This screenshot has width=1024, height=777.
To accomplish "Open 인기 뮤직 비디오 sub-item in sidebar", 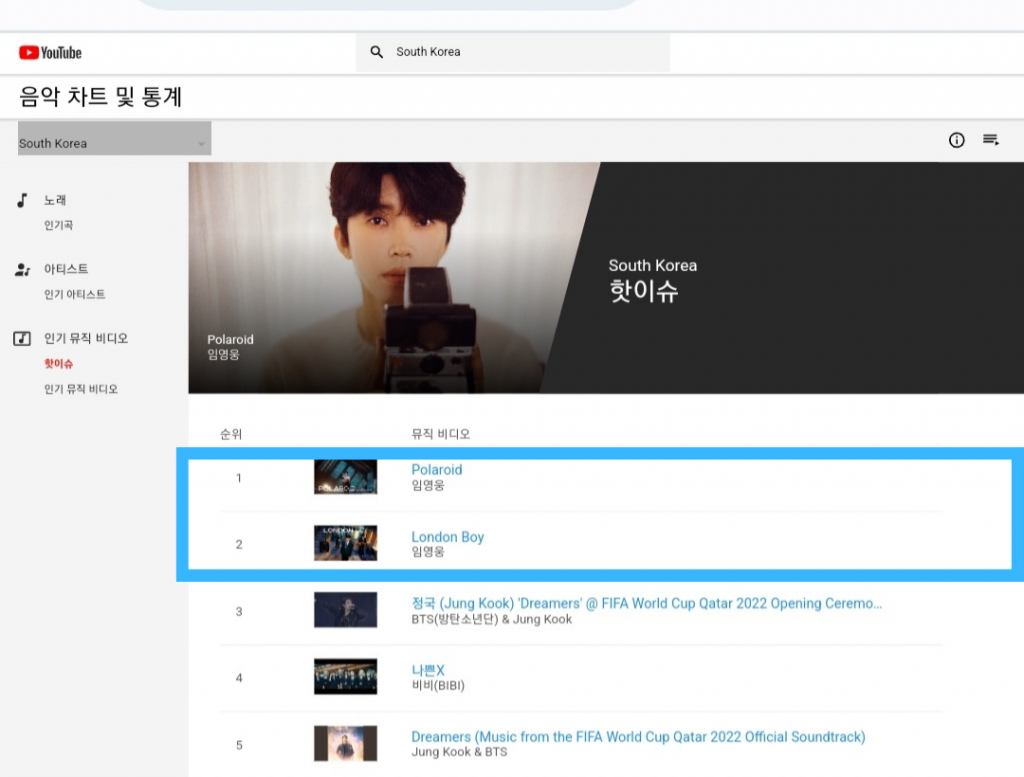I will click(x=81, y=389).
